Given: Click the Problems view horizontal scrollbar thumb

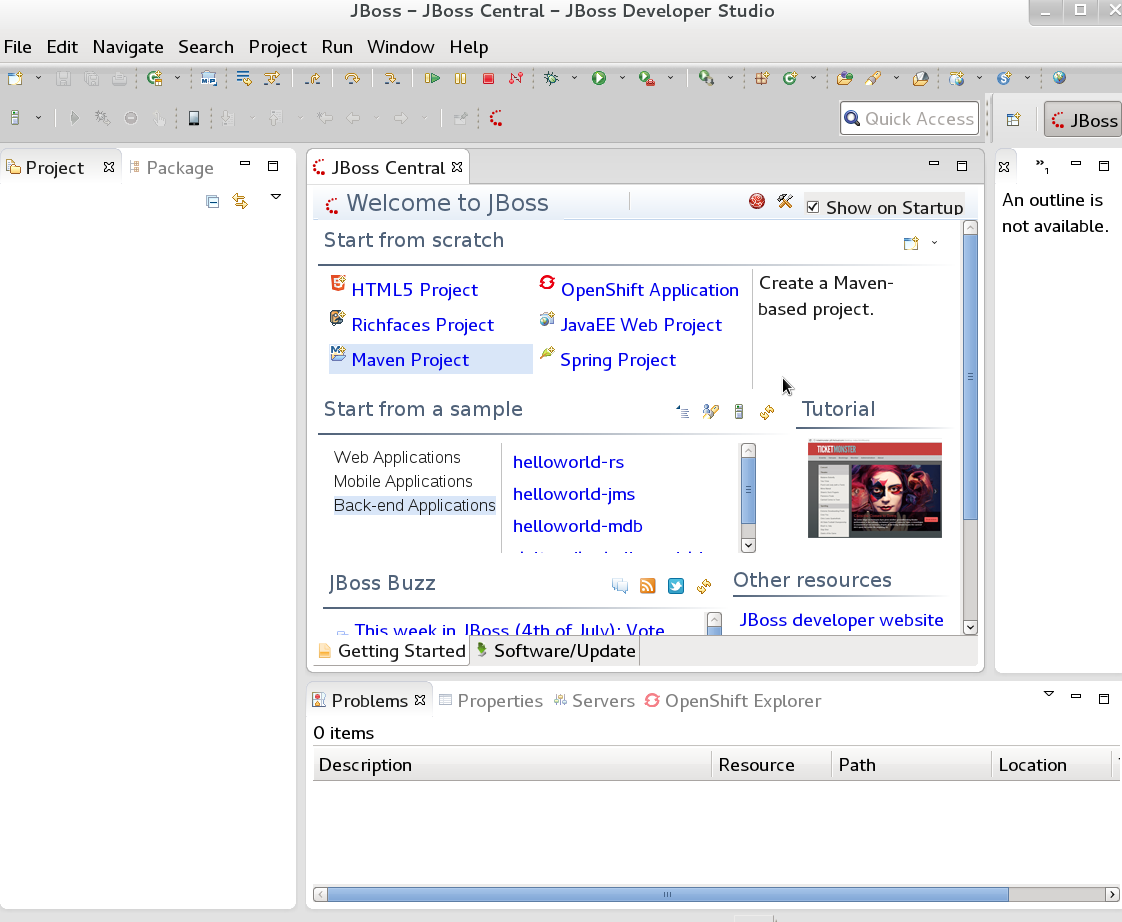Looking at the screenshot, I should pos(668,894).
